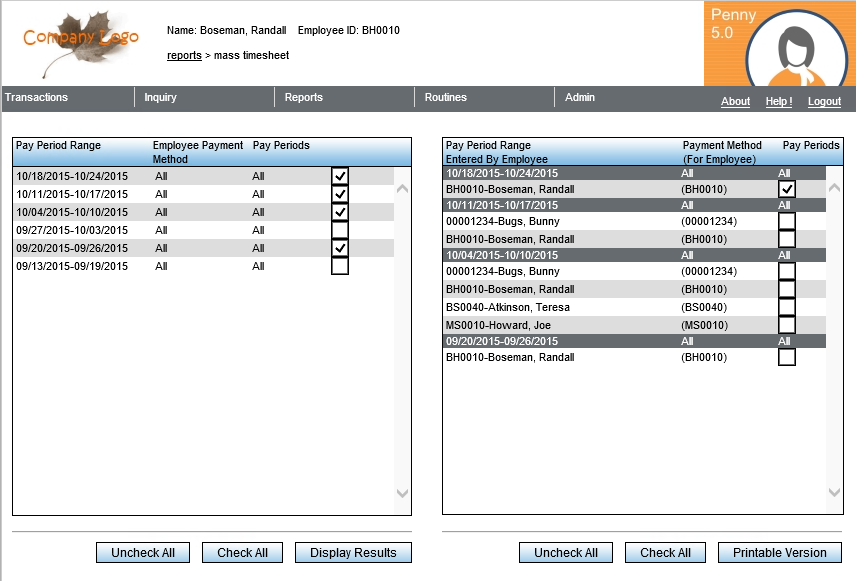Open the Inquiry menu
Viewport: 856px width, 581px height.
(160, 97)
